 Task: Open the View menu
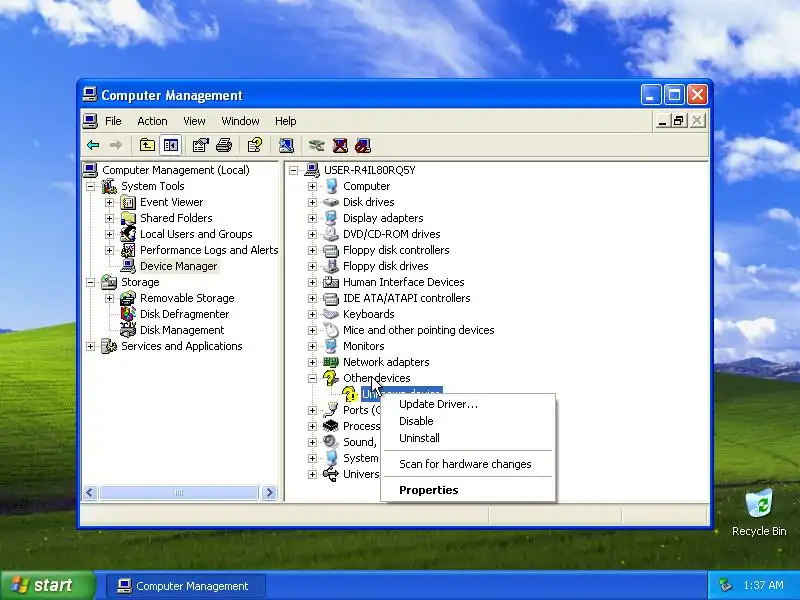(x=194, y=121)
